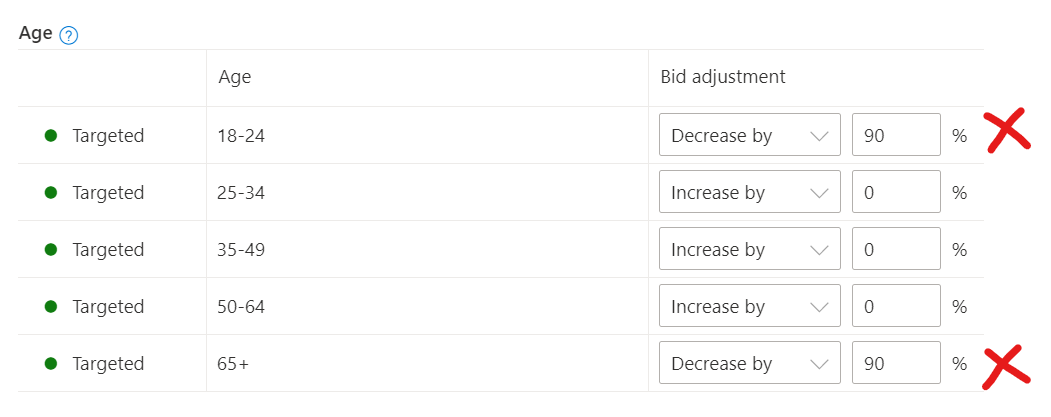Click the Age help question mark icon

point(68,36)
